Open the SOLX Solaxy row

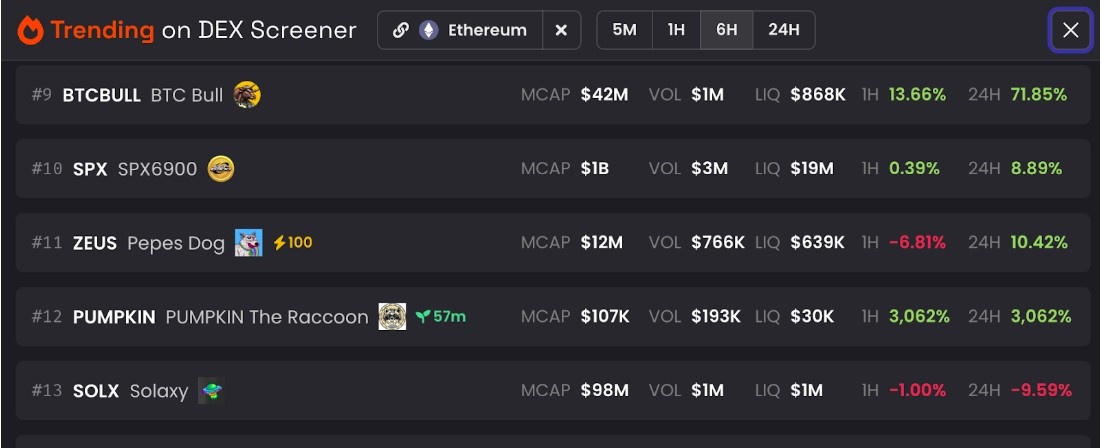[x=552, y=390]
